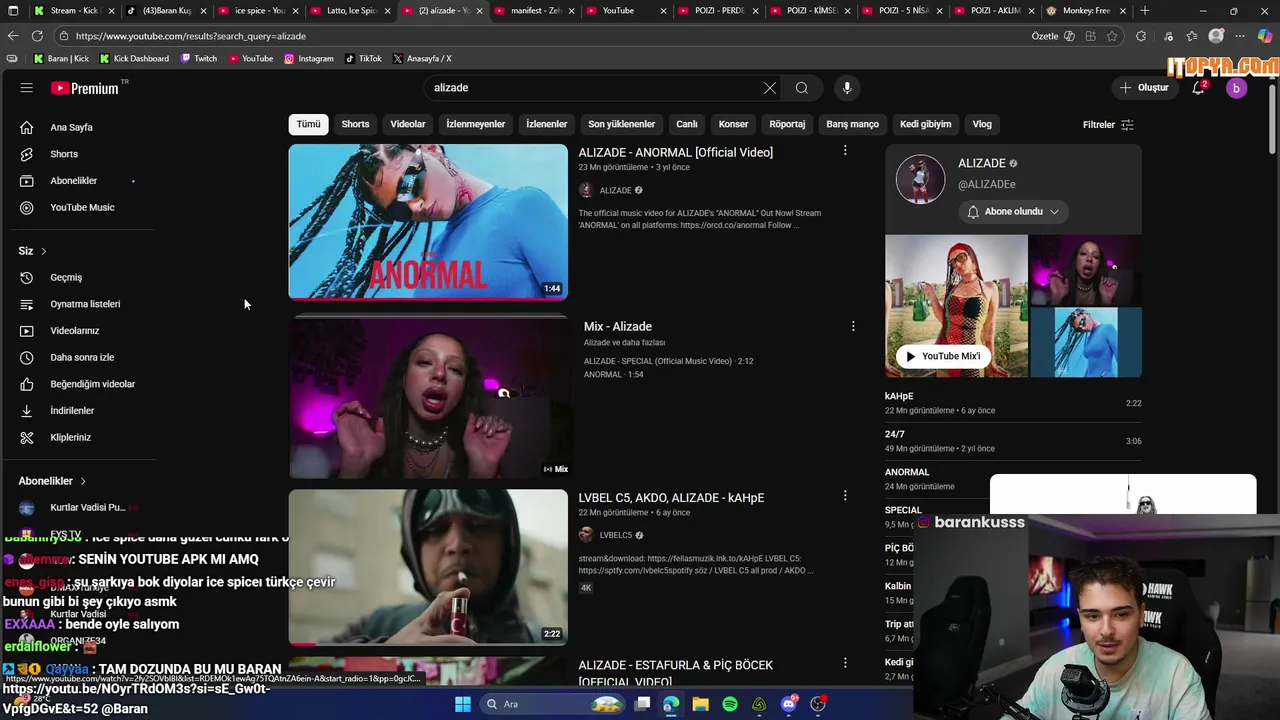Select the Konser filter chip
This screenshot has width=1280, height=720.
coord(733,124)
